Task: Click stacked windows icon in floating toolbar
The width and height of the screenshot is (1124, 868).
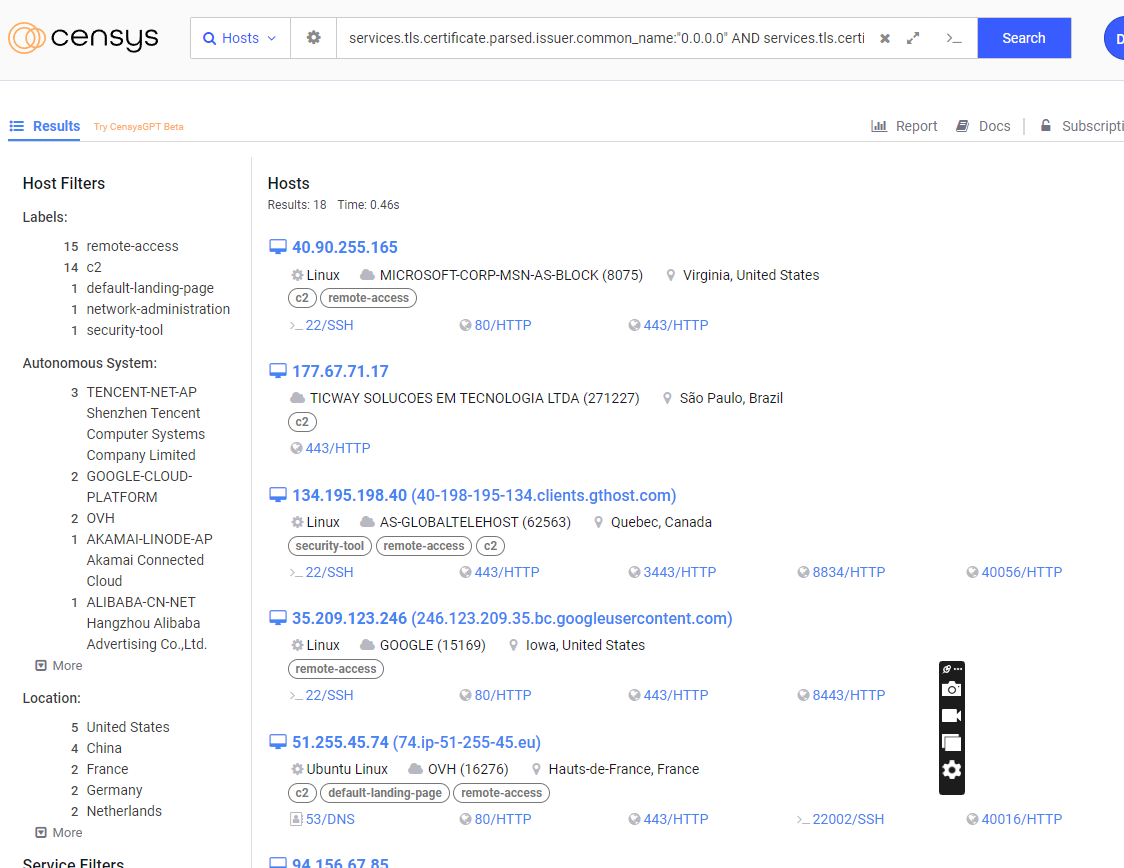Action: [x=951, y=743]
